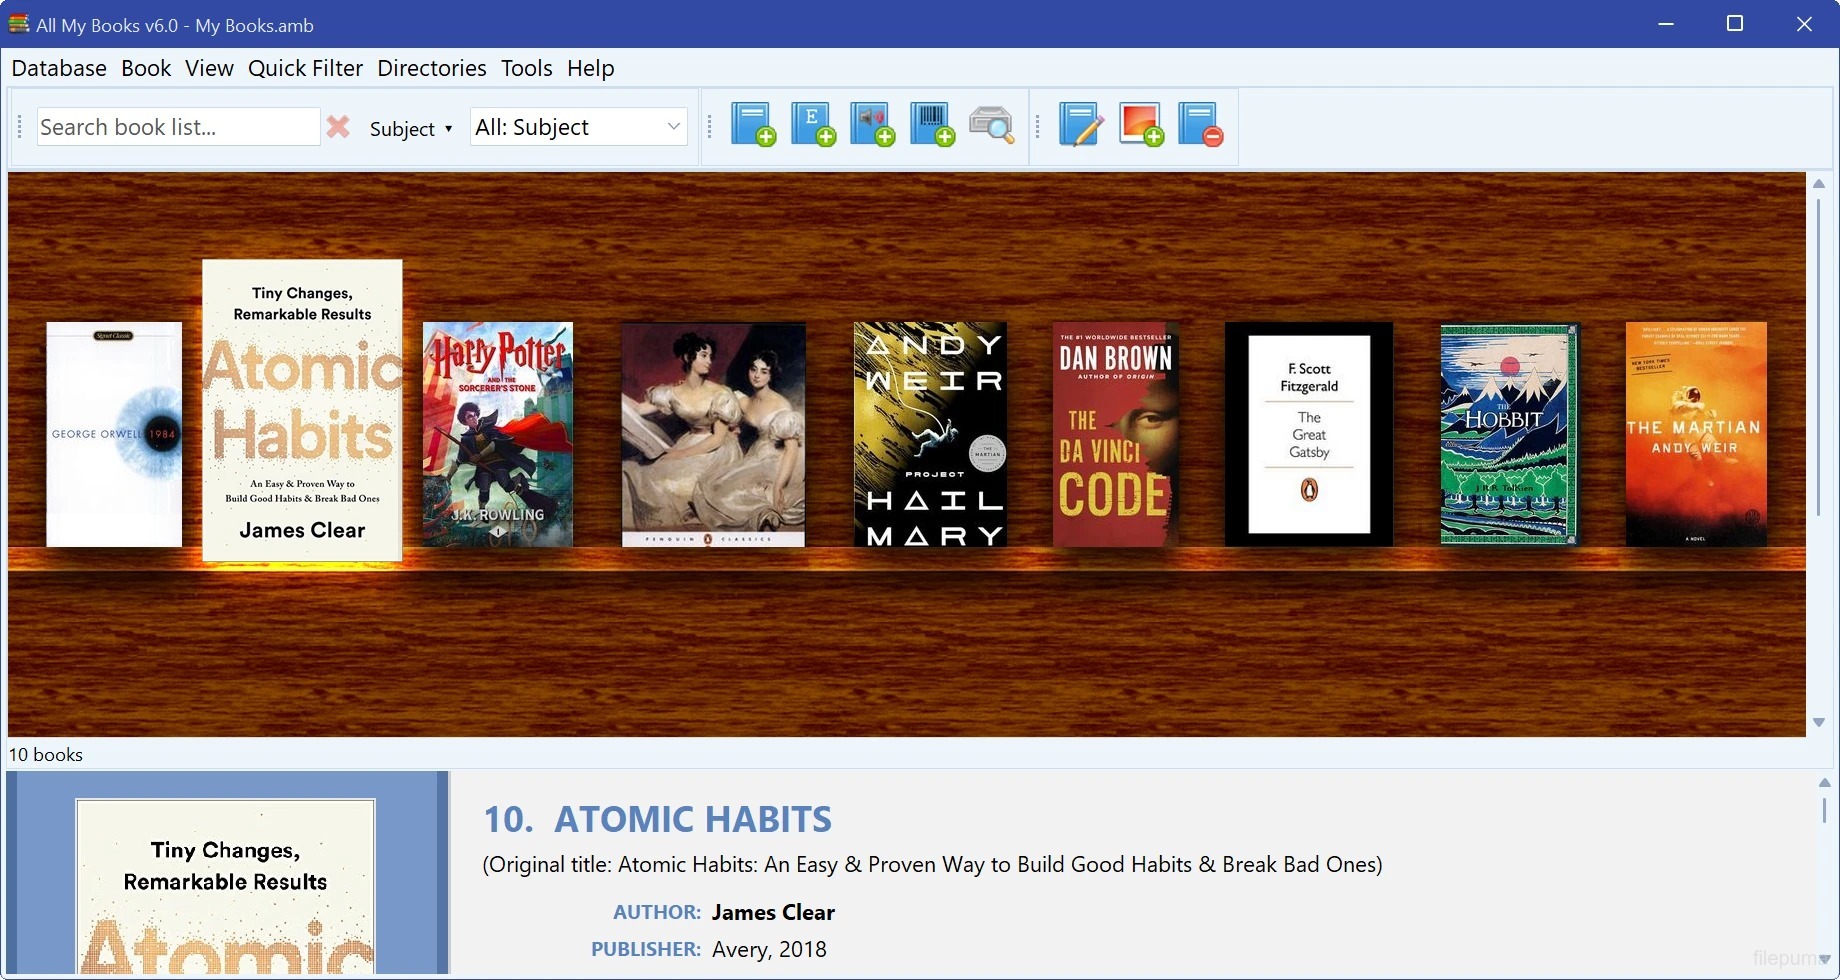1840x980 pixels.
Task: Click the bookshelf vertical scrollbar thumb
Action: click(x=1819, y=357)
